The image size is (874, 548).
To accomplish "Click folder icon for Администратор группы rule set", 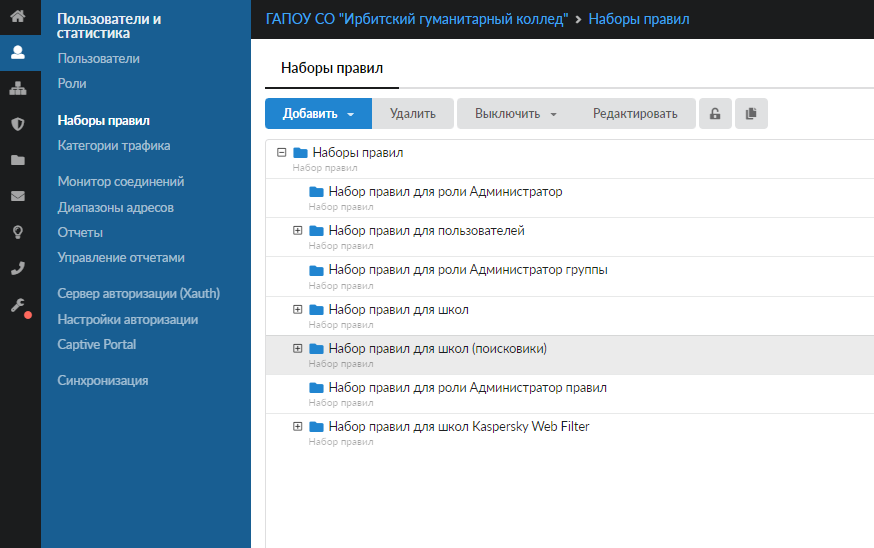I will (317, 270).
